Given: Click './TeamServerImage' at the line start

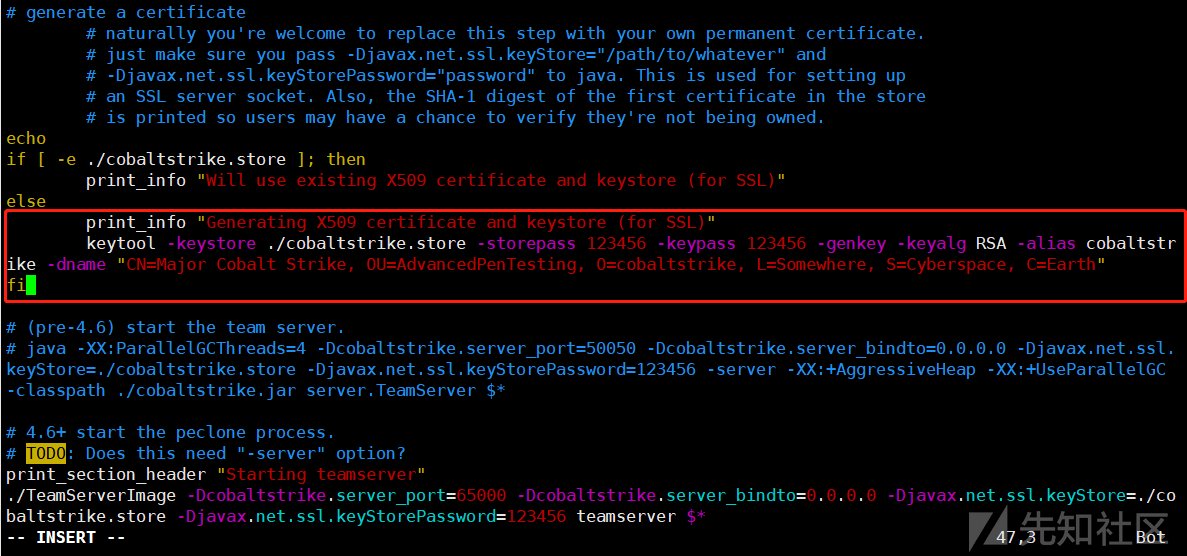Looking at the screenshot, I should (91, 495).
